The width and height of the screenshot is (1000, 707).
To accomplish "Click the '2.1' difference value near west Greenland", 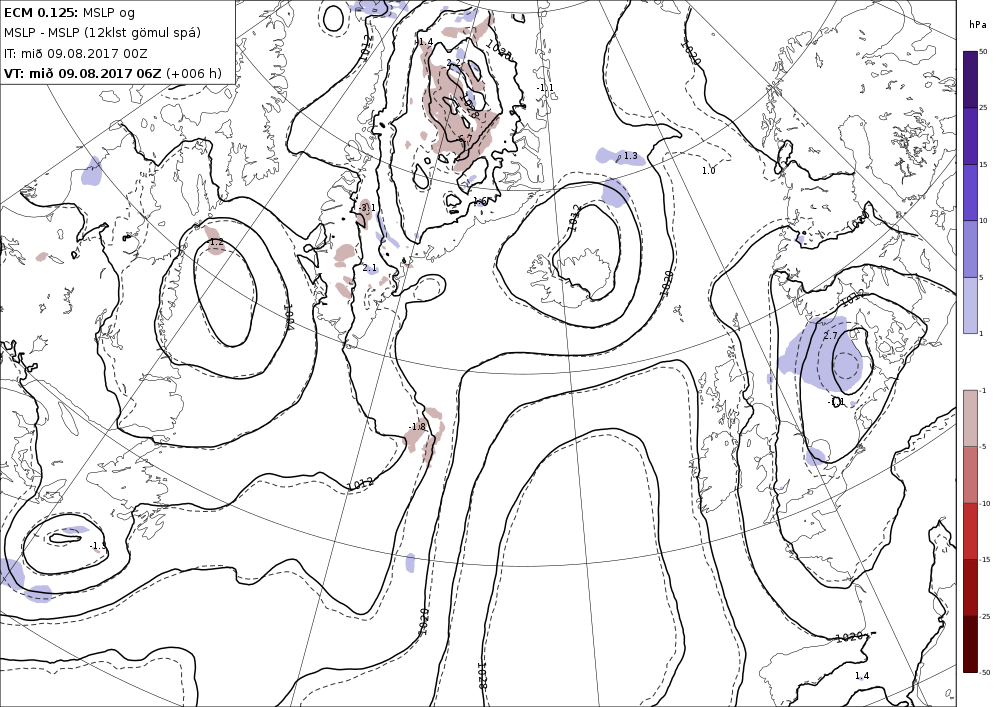I will pyautogui.click(x=370, y=268).
